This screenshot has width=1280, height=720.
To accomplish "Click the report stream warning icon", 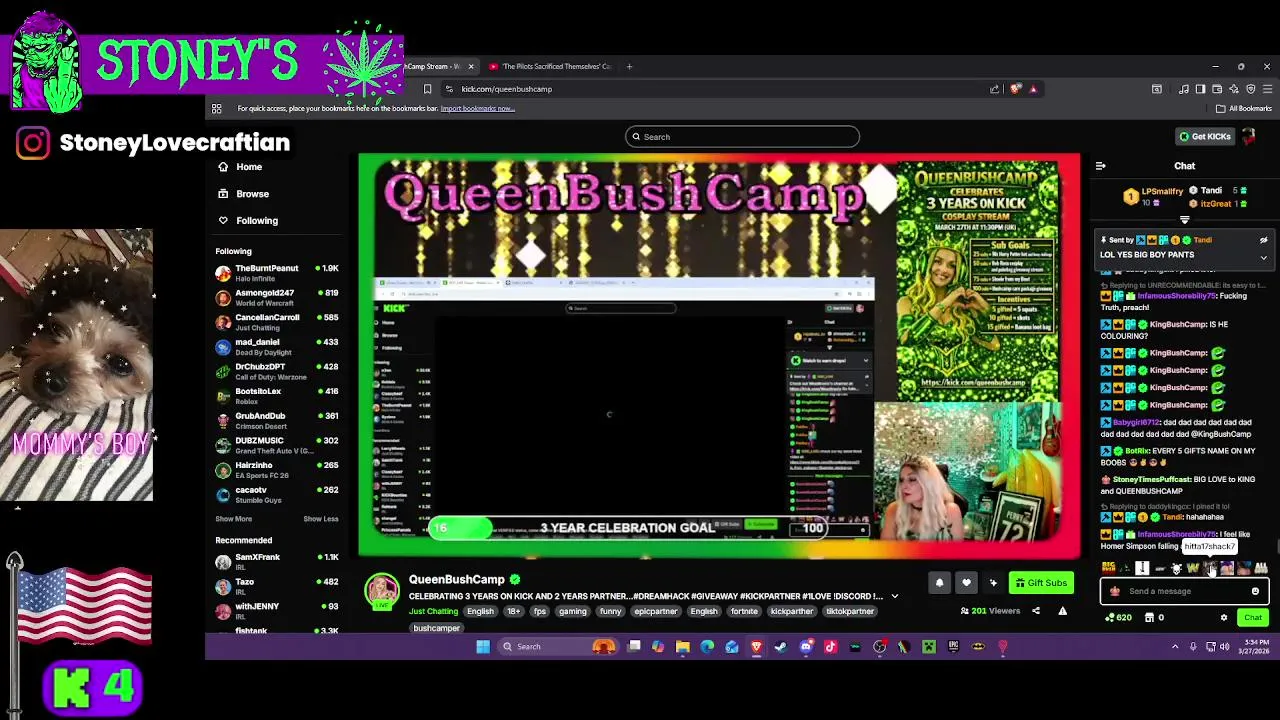I will [x=1062, y=611].
